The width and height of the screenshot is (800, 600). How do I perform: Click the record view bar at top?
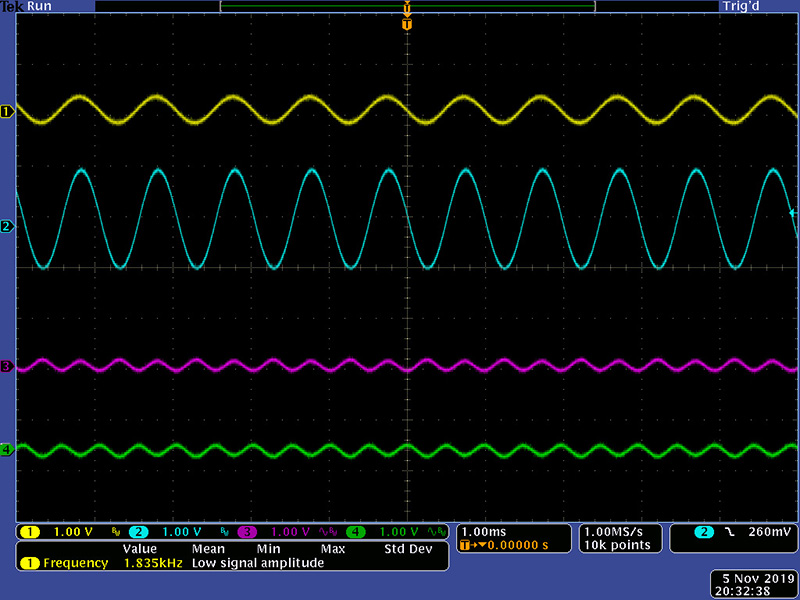(406, 6)
